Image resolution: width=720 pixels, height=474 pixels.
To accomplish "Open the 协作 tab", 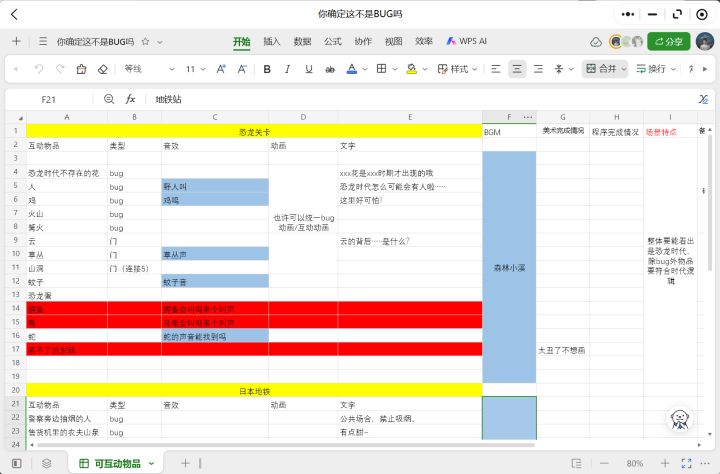I will (363, 41).
